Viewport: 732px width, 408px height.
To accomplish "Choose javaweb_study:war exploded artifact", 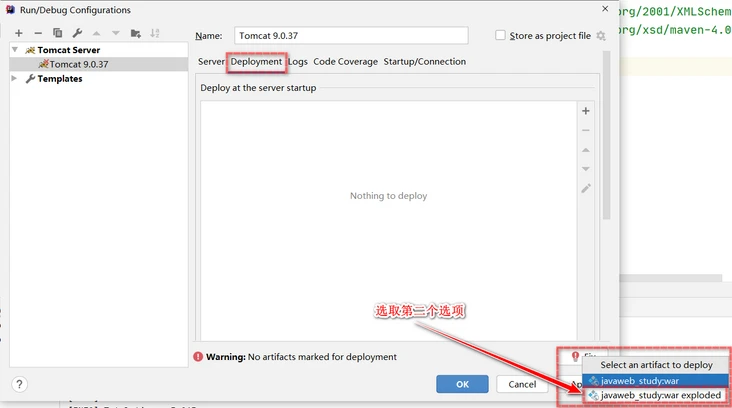I will [655, 395].
